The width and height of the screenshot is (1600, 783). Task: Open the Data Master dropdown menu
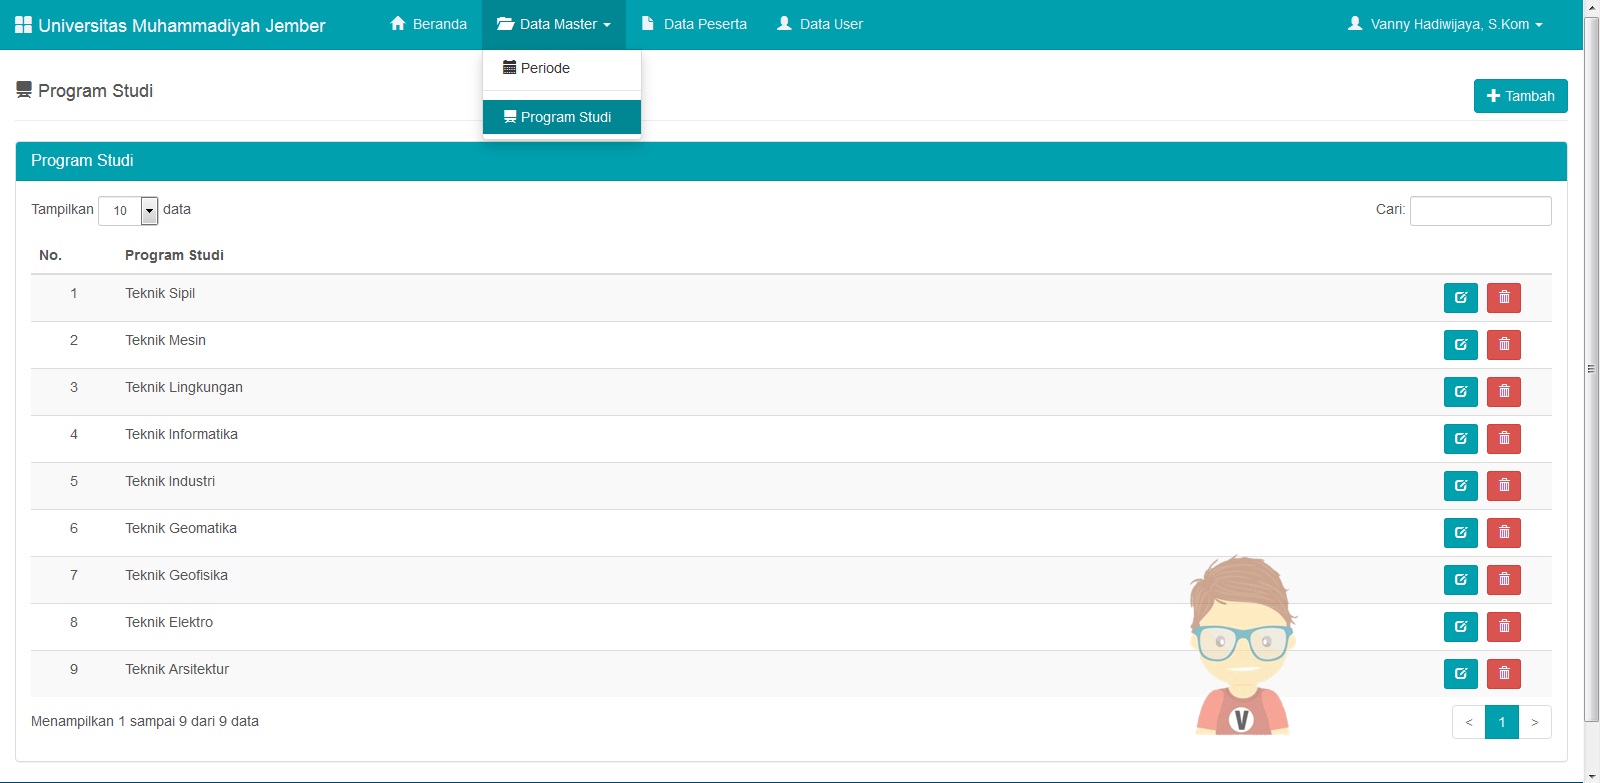pos(554,24)
